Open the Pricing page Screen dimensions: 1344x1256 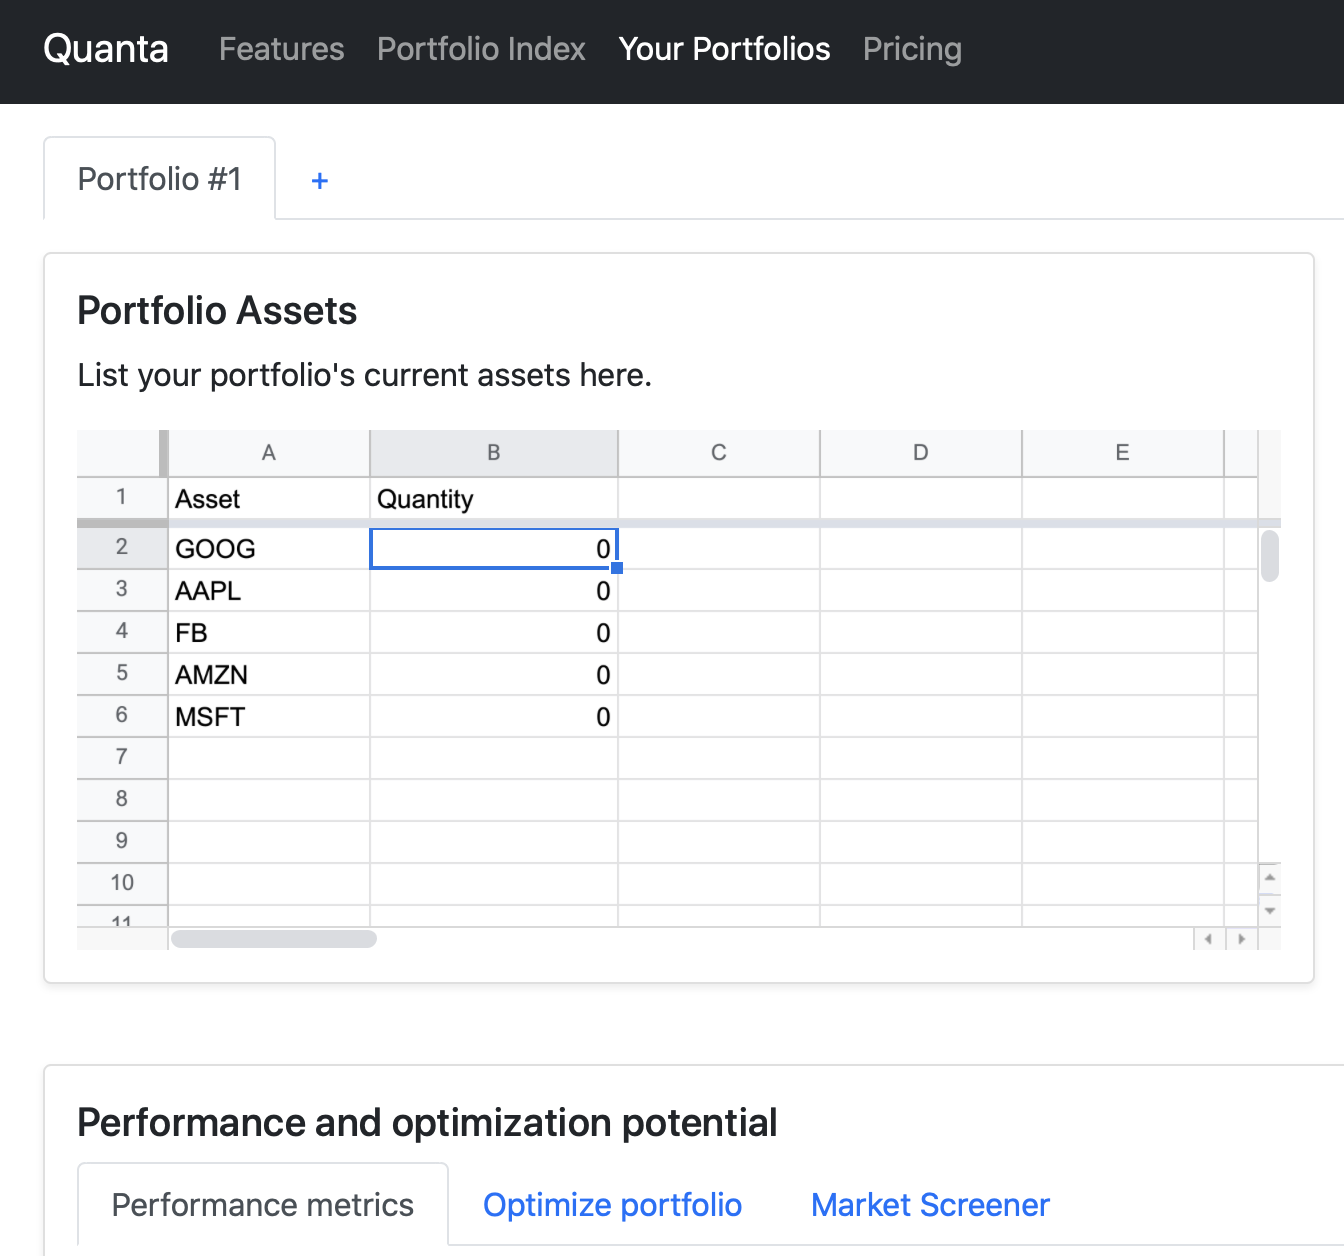911,49
